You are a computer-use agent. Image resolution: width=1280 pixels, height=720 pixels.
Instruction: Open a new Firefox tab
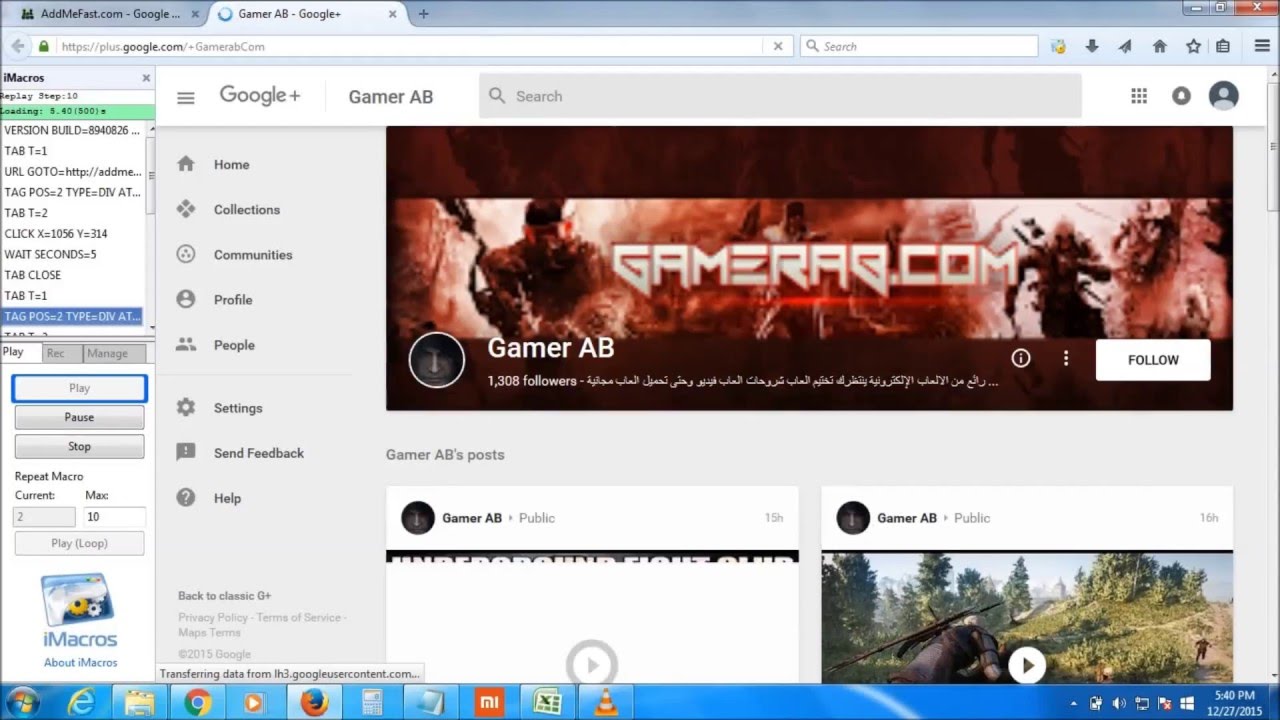(424, 14)
